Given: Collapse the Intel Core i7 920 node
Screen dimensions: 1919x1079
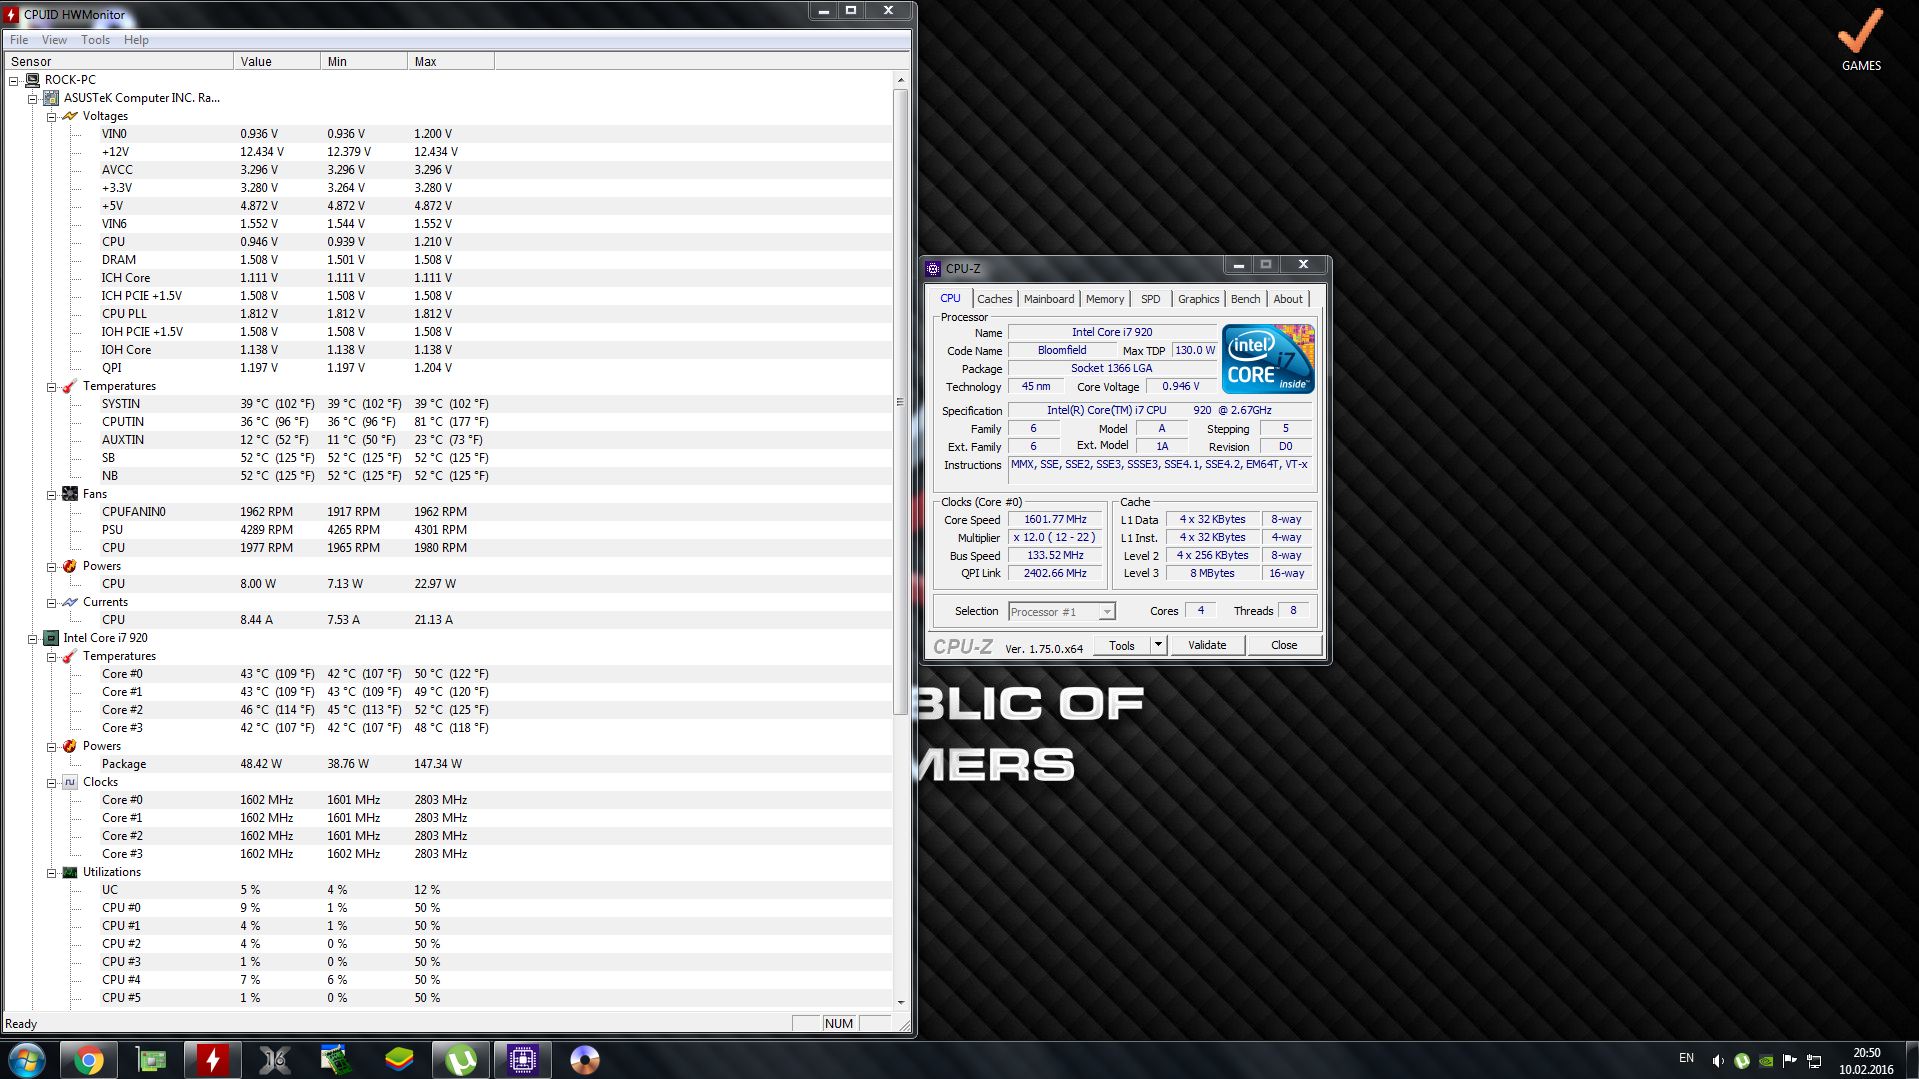Looking at the screenshot, I should [33, 638].
